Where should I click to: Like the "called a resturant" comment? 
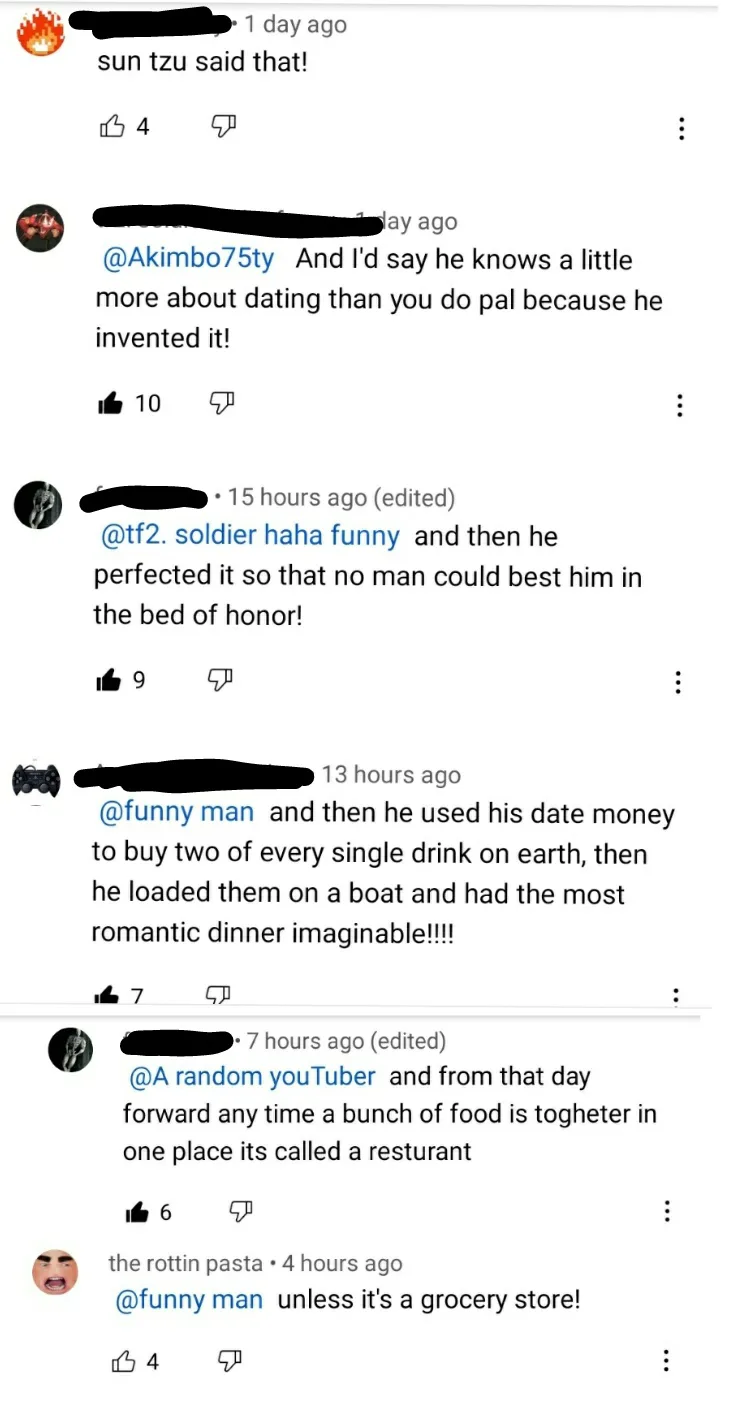(x=136, y=1212)
